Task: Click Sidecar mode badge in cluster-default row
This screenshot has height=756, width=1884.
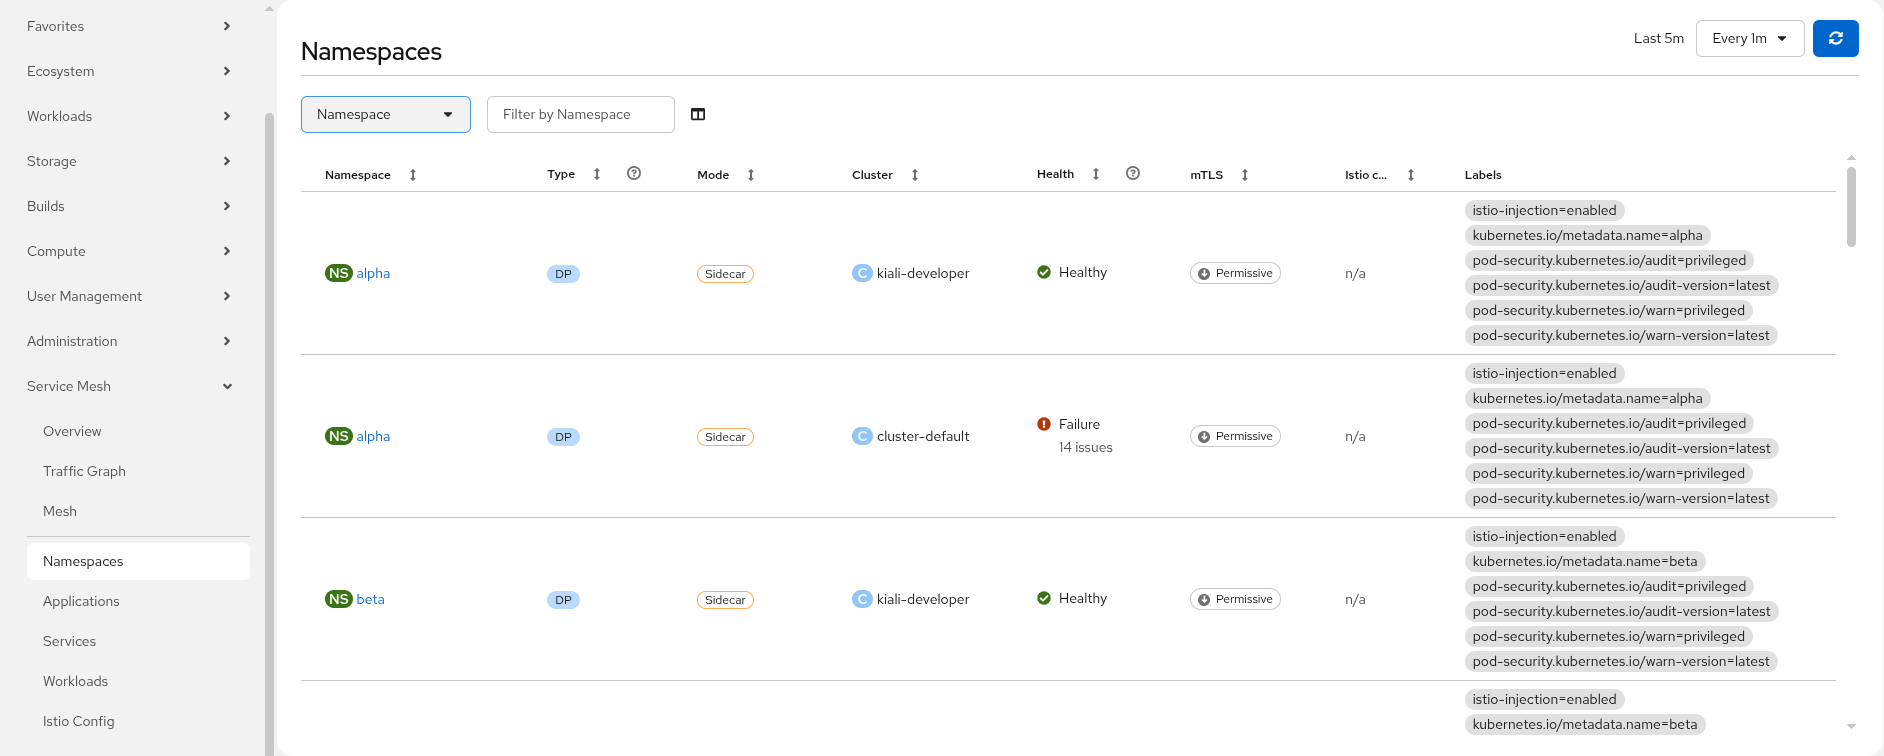Action: click(x=725, y=437)
